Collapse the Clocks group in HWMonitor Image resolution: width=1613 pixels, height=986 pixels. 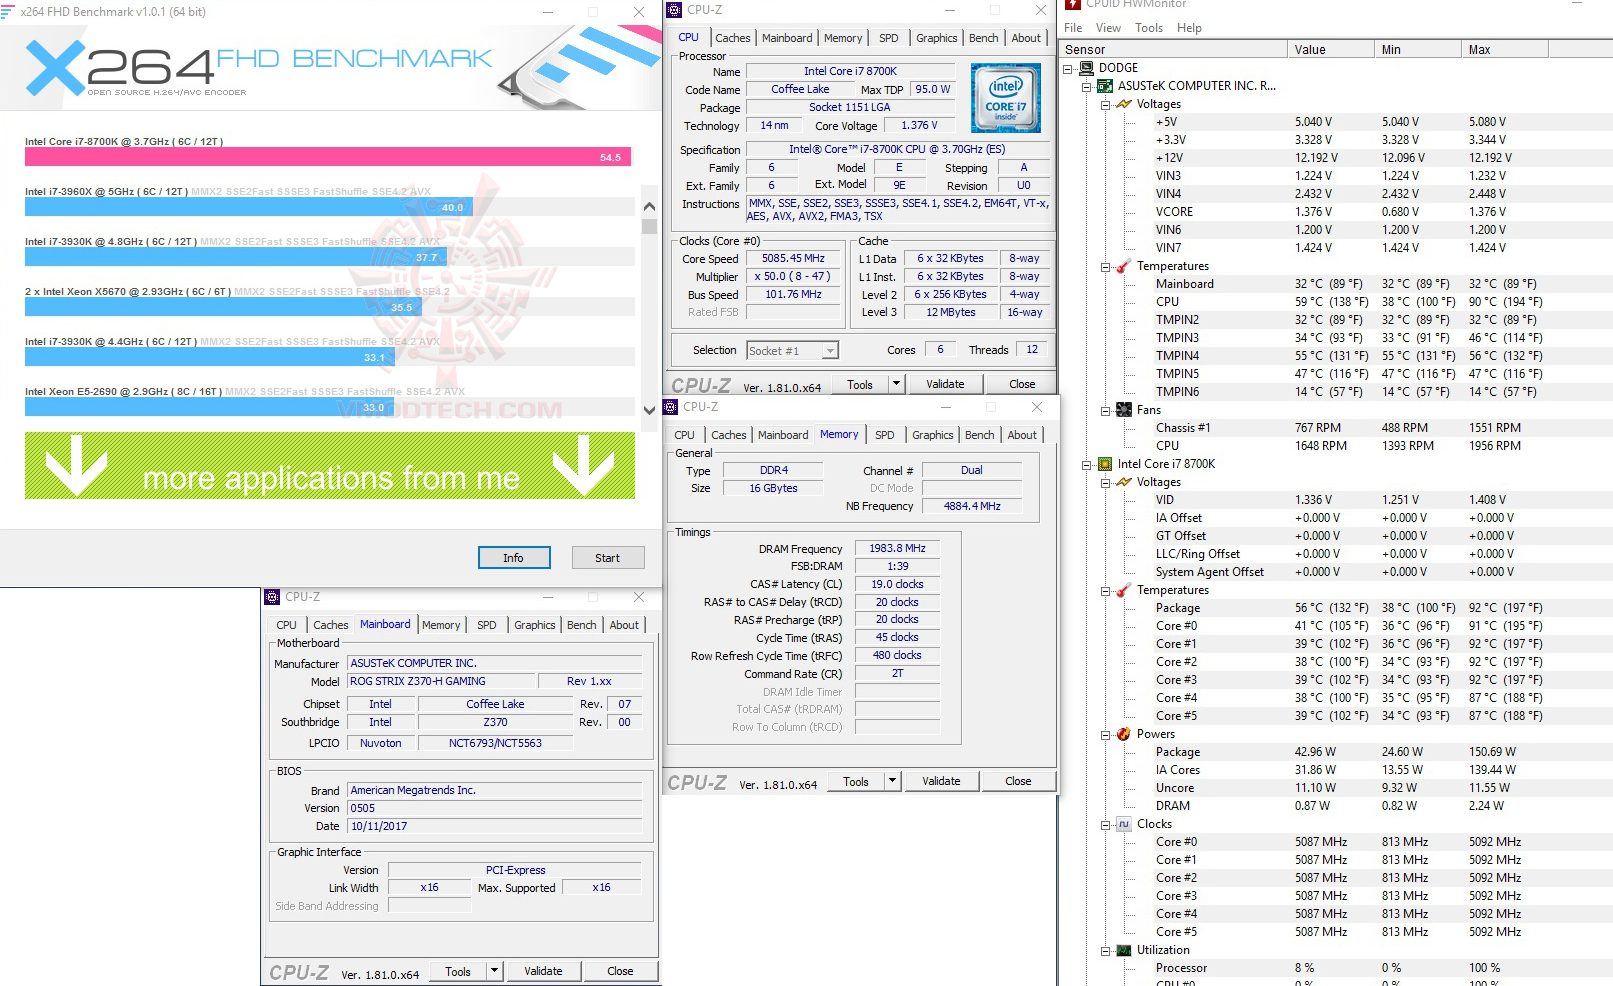[x=1106, y=824]
